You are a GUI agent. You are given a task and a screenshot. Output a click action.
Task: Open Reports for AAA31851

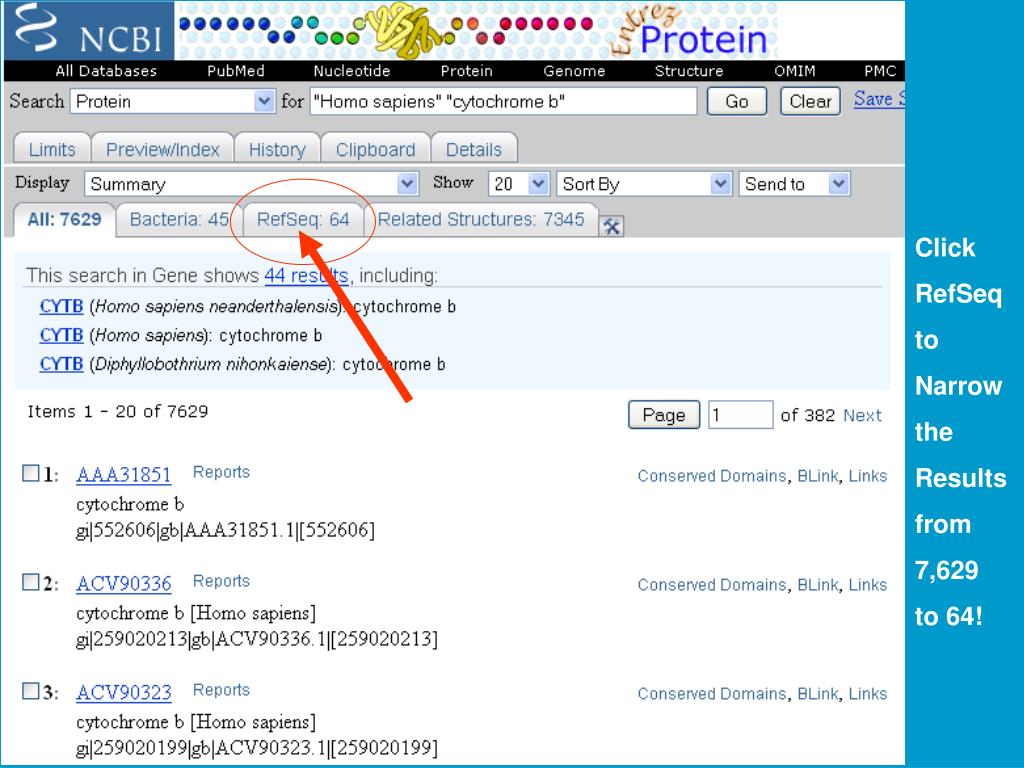tap(221, 472)
